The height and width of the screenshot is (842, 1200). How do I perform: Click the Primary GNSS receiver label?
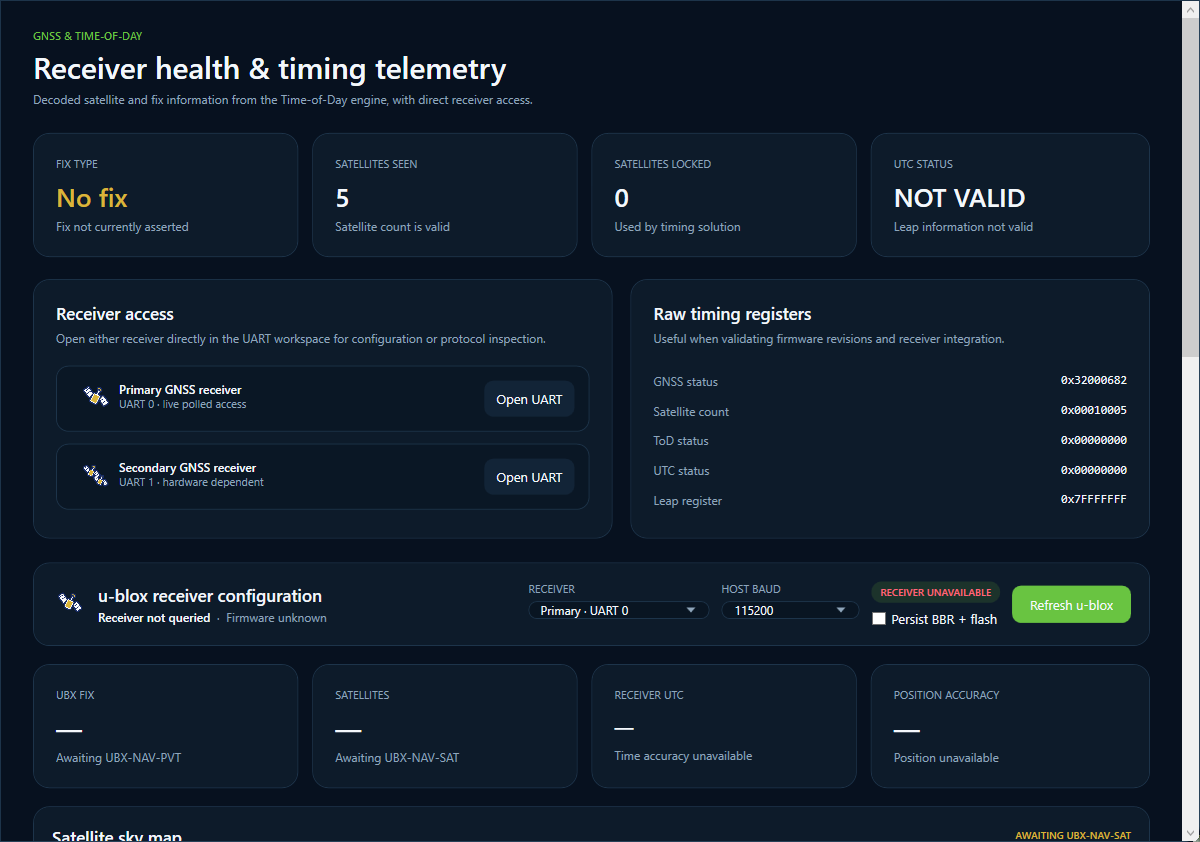click(x=180, y=390)
